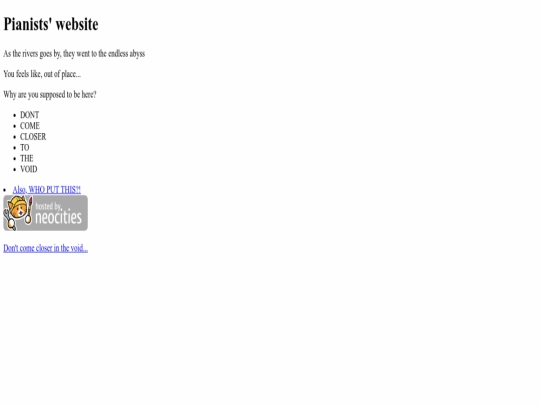Viewport: 540px width, 405px height.
Task: Click the 'VOID' list item
Action: point(29,169)
